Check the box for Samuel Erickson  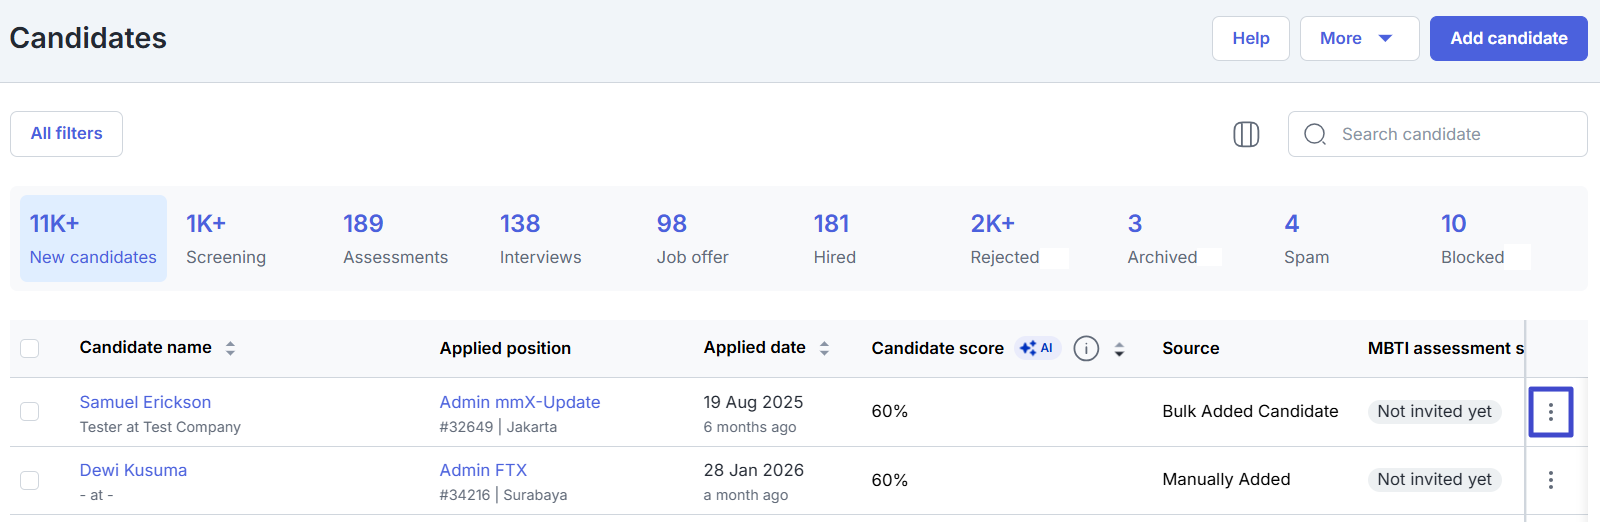(30, 412)
